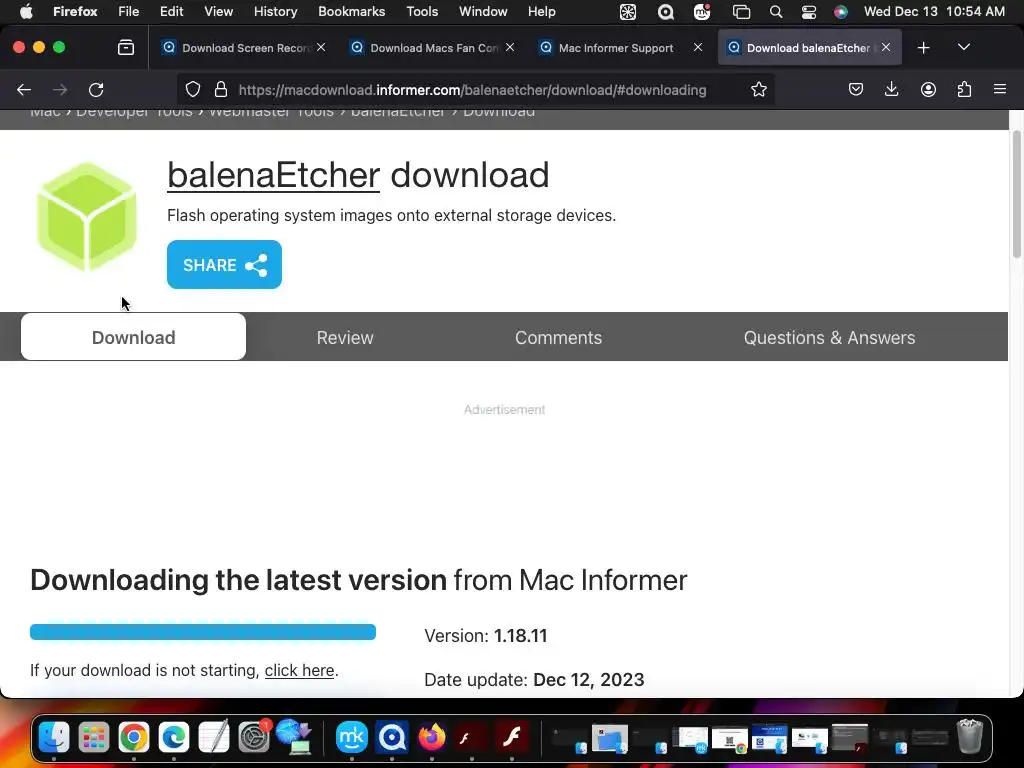Close the Download Screen Recorder tab
This screenshot has width=1024, height=768.
pos(321,47)
